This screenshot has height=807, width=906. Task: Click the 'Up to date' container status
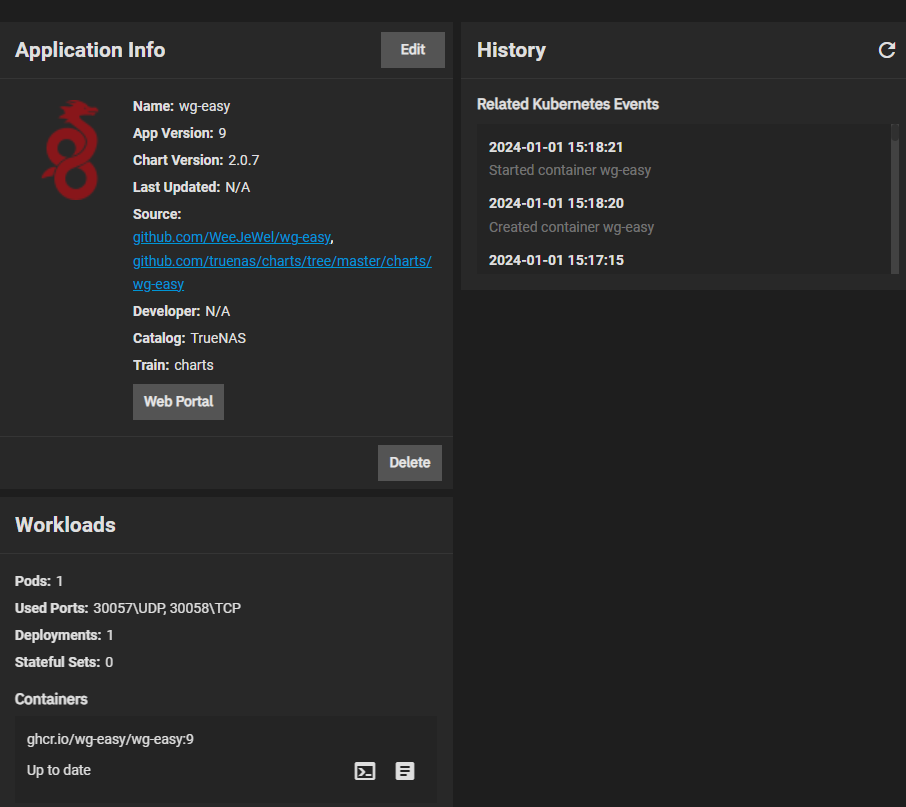(59, 770)
